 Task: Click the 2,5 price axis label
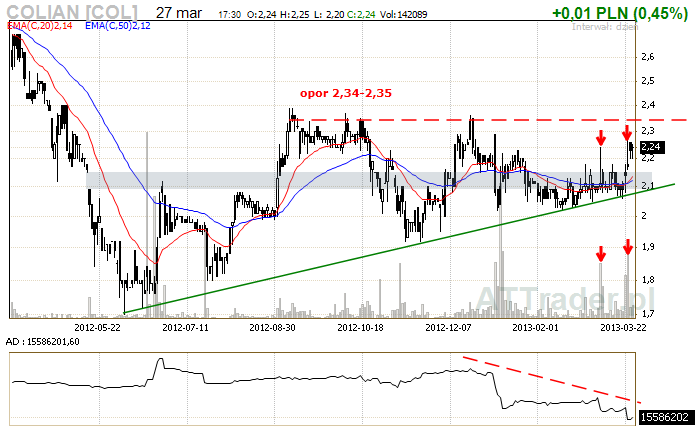(x=648, y=81)
